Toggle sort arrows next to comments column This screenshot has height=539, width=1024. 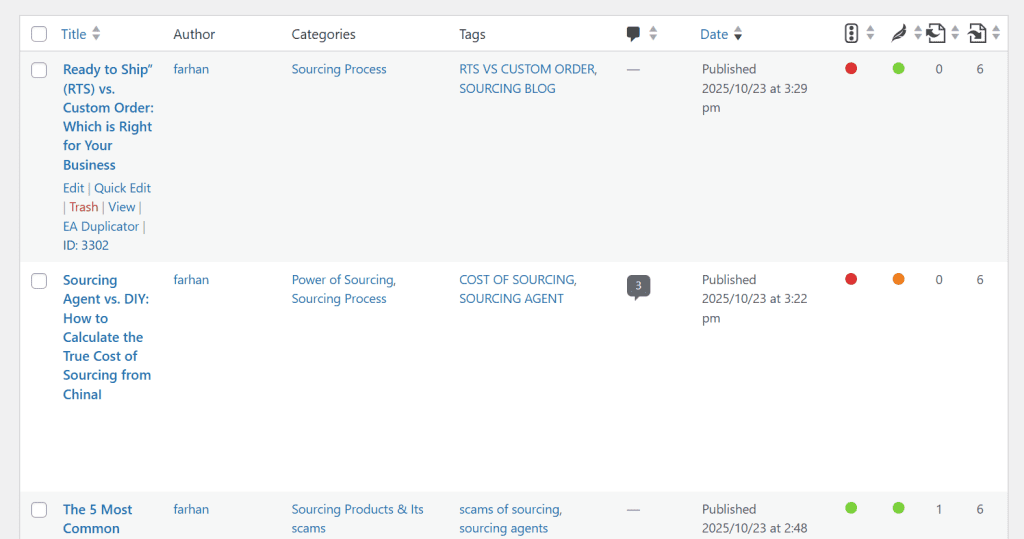pyautogui.click(x=653, y=34)
